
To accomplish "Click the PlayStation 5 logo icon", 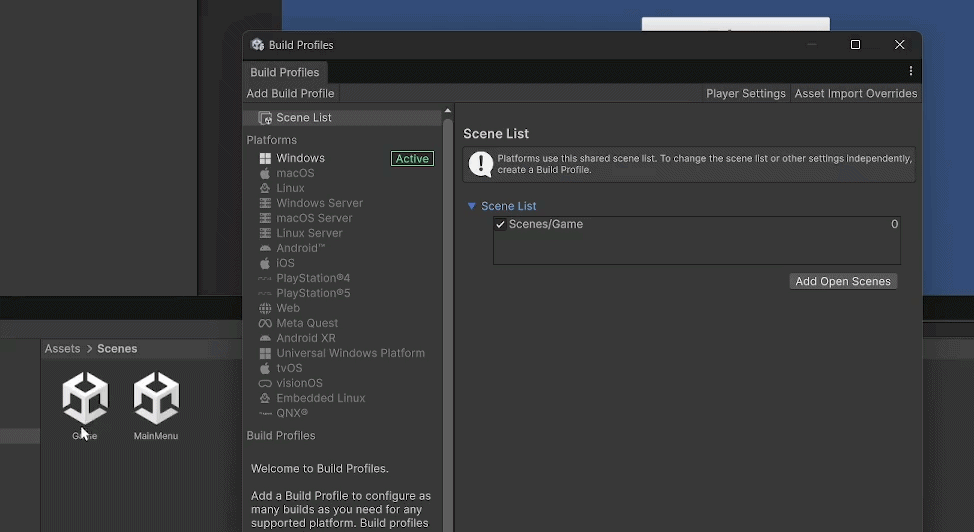I will coord(265,293).
